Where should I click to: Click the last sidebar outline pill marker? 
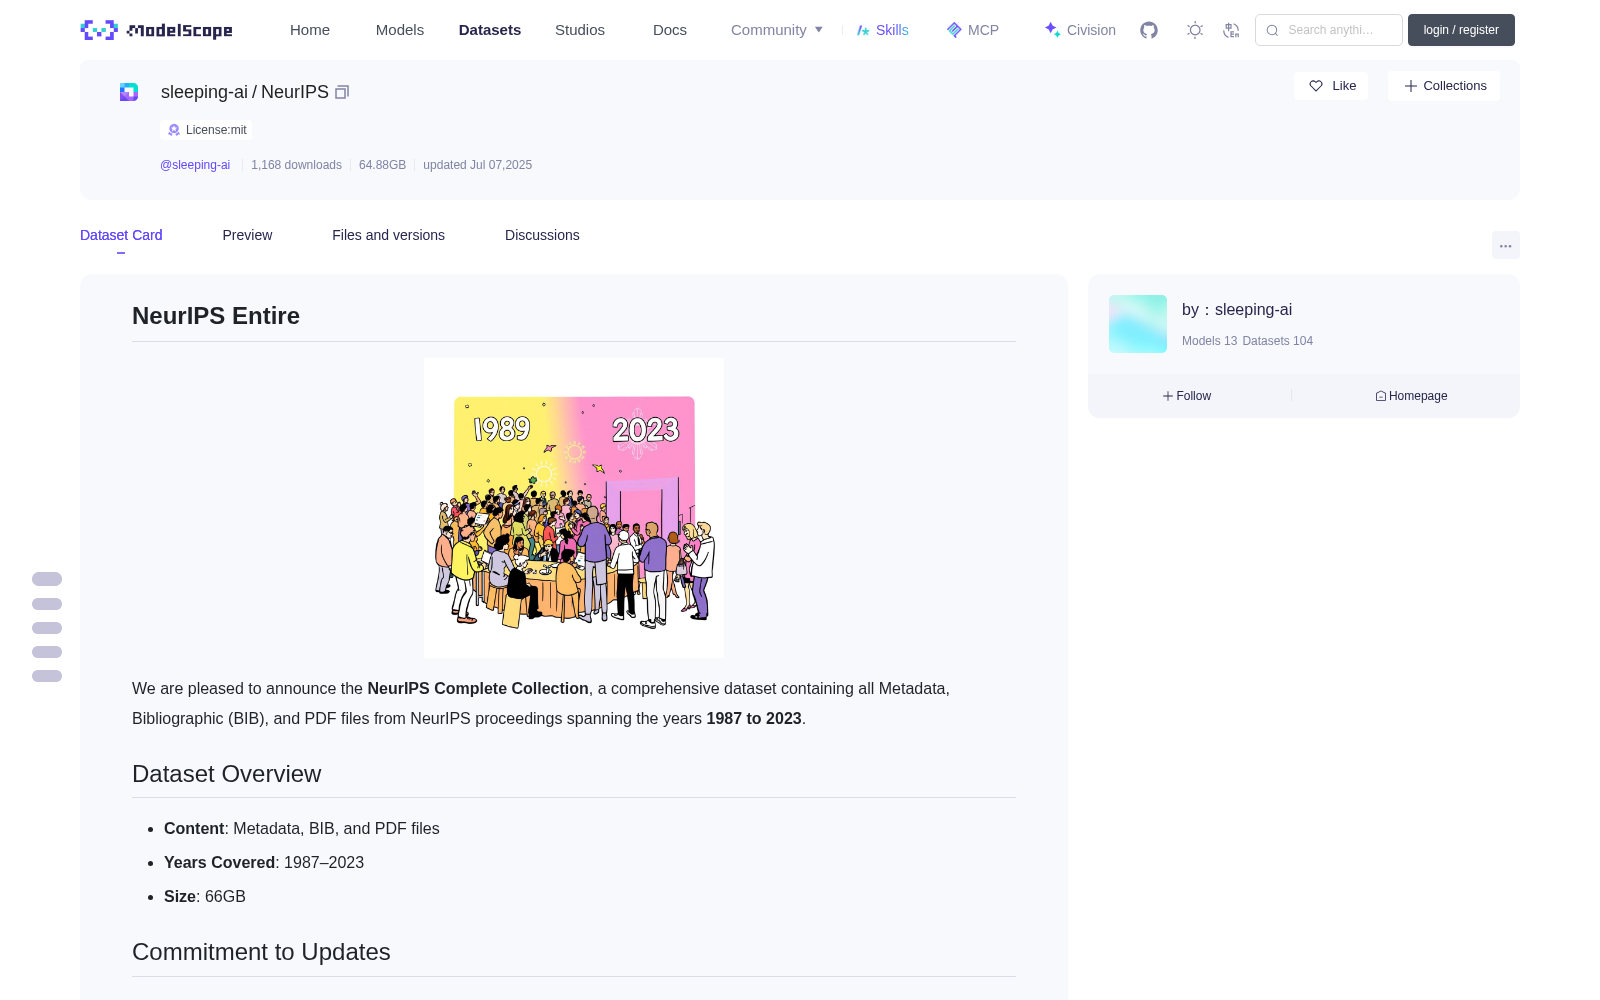(47, 676)
